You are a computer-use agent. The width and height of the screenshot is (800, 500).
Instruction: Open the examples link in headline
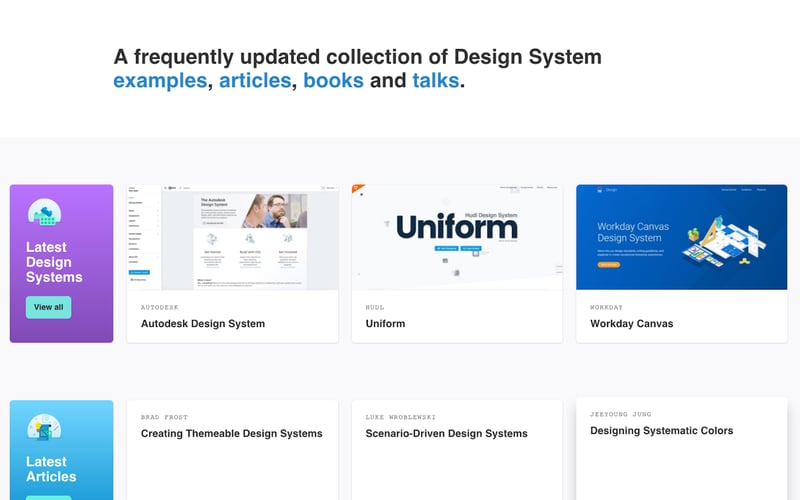pos(160,81)
